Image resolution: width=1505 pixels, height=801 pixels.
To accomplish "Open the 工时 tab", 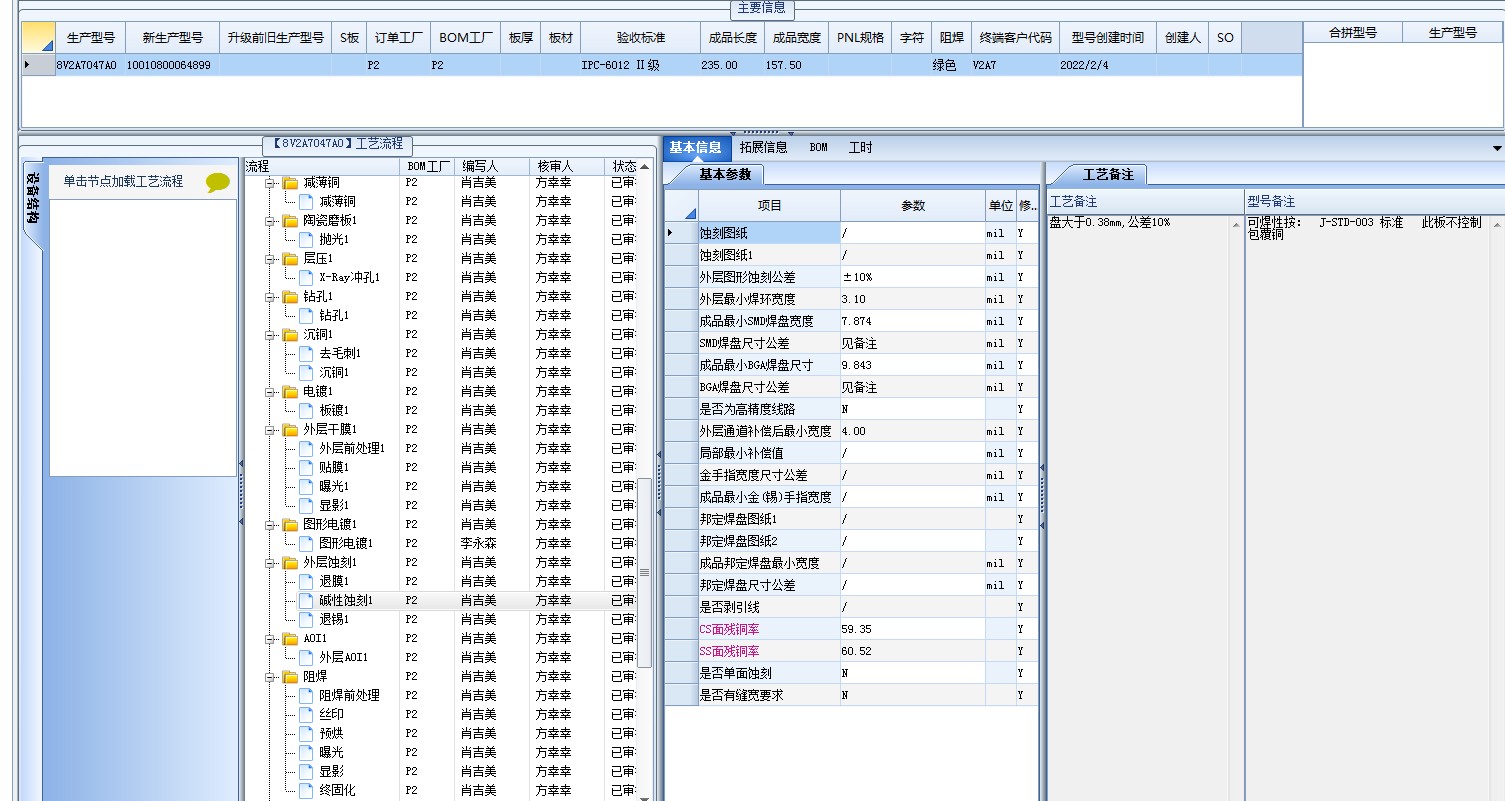I will point(860,147).
